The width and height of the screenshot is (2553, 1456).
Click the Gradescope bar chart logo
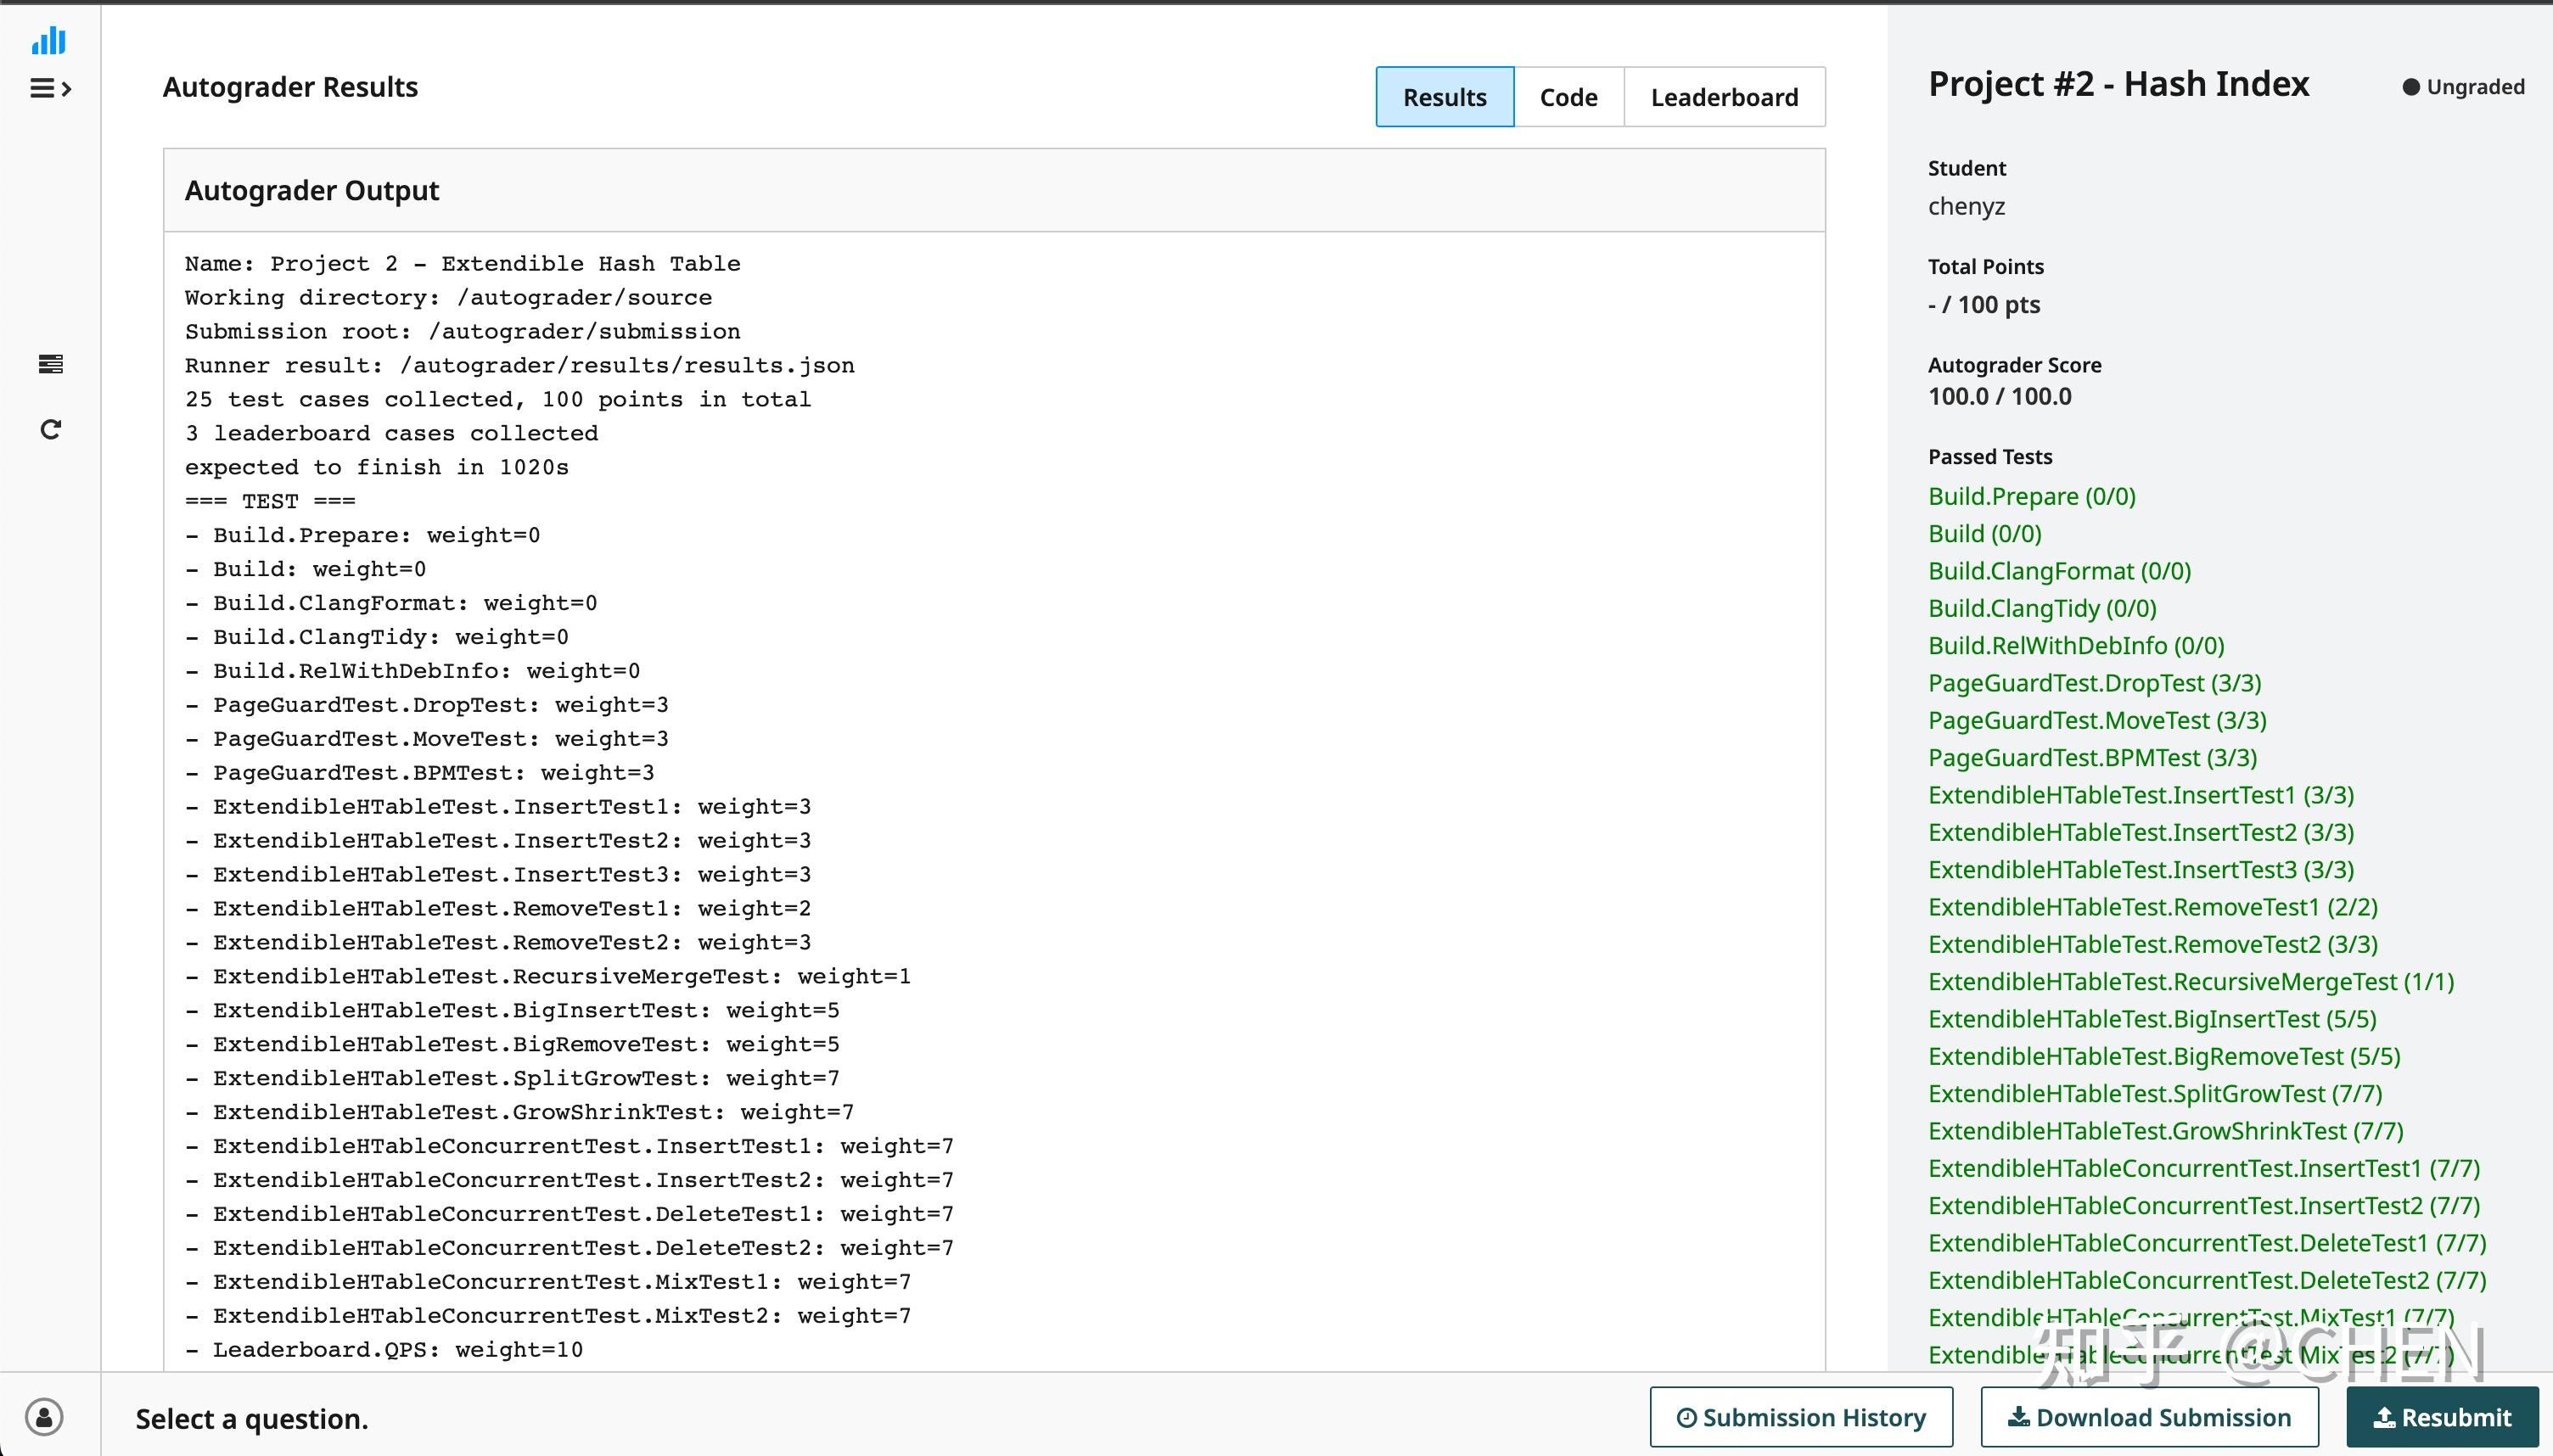point(49,41)
